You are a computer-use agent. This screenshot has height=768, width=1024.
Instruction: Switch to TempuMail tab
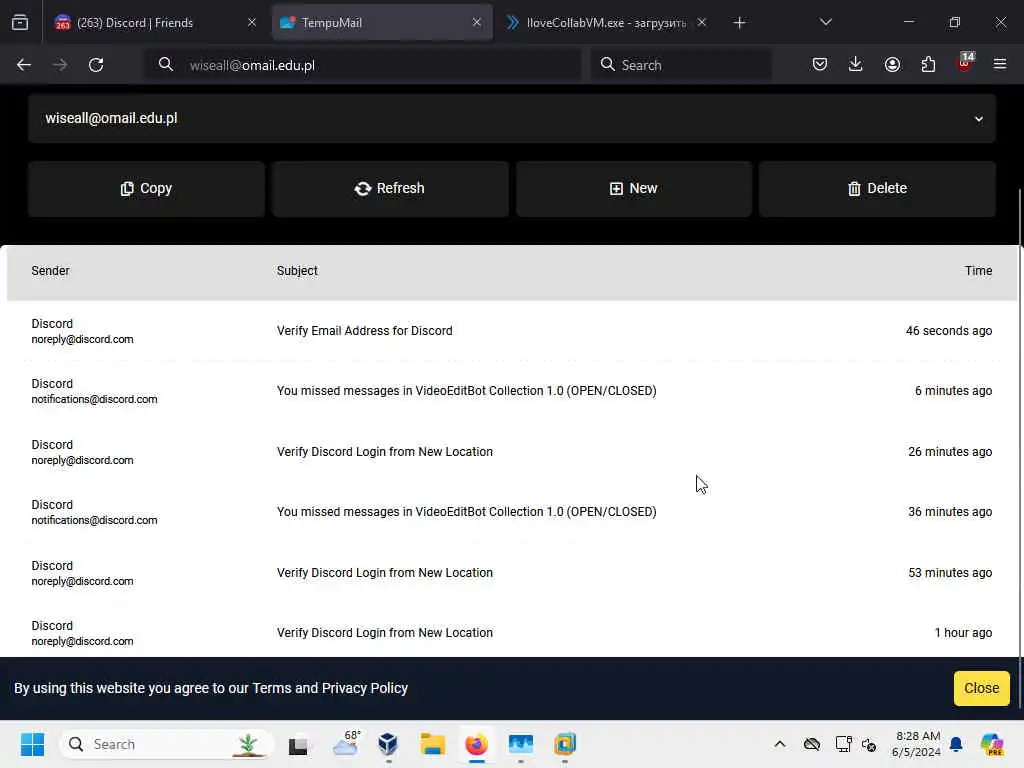(382, 23)
